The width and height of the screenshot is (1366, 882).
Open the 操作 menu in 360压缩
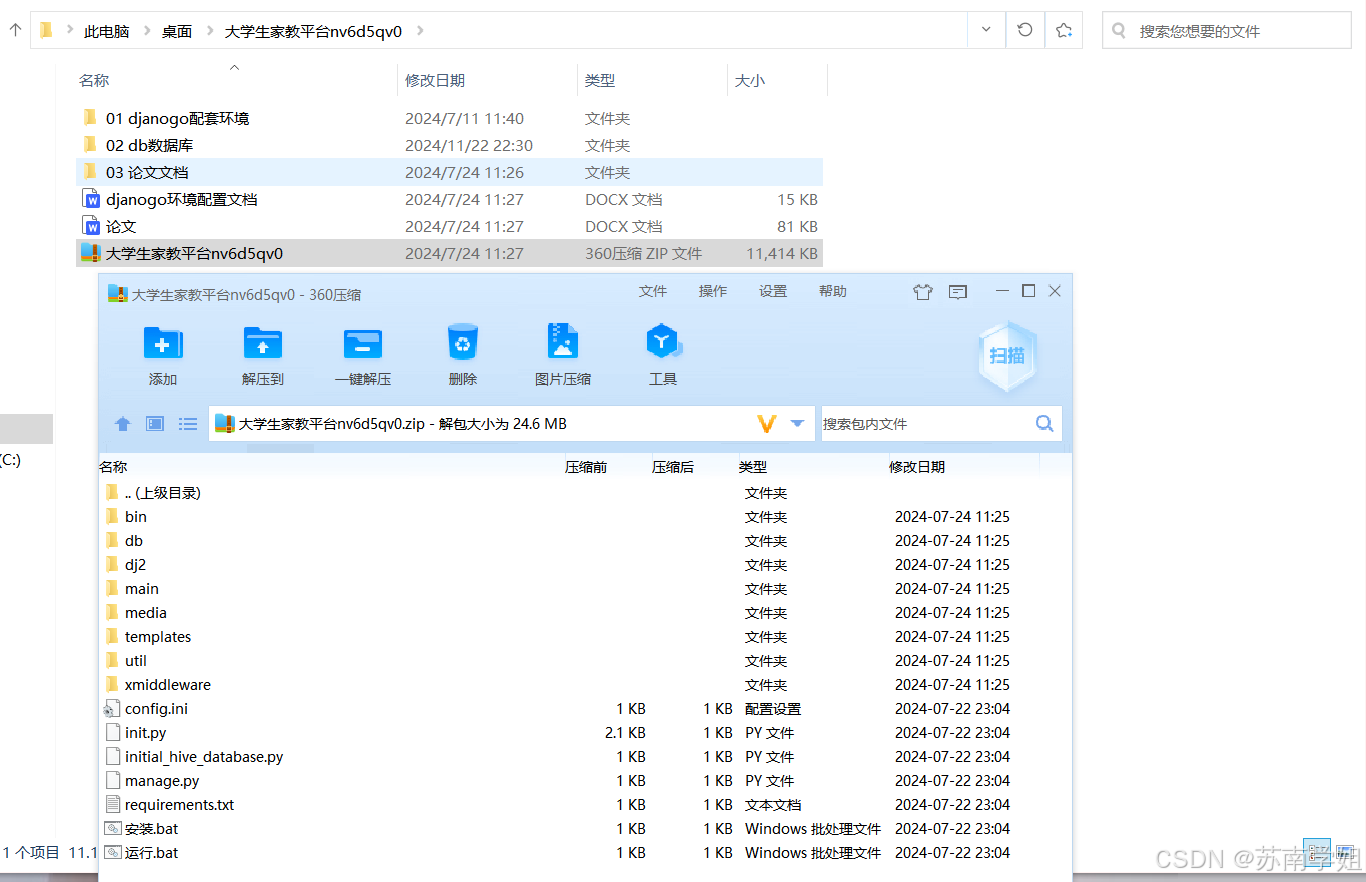[x=713, y=291]
